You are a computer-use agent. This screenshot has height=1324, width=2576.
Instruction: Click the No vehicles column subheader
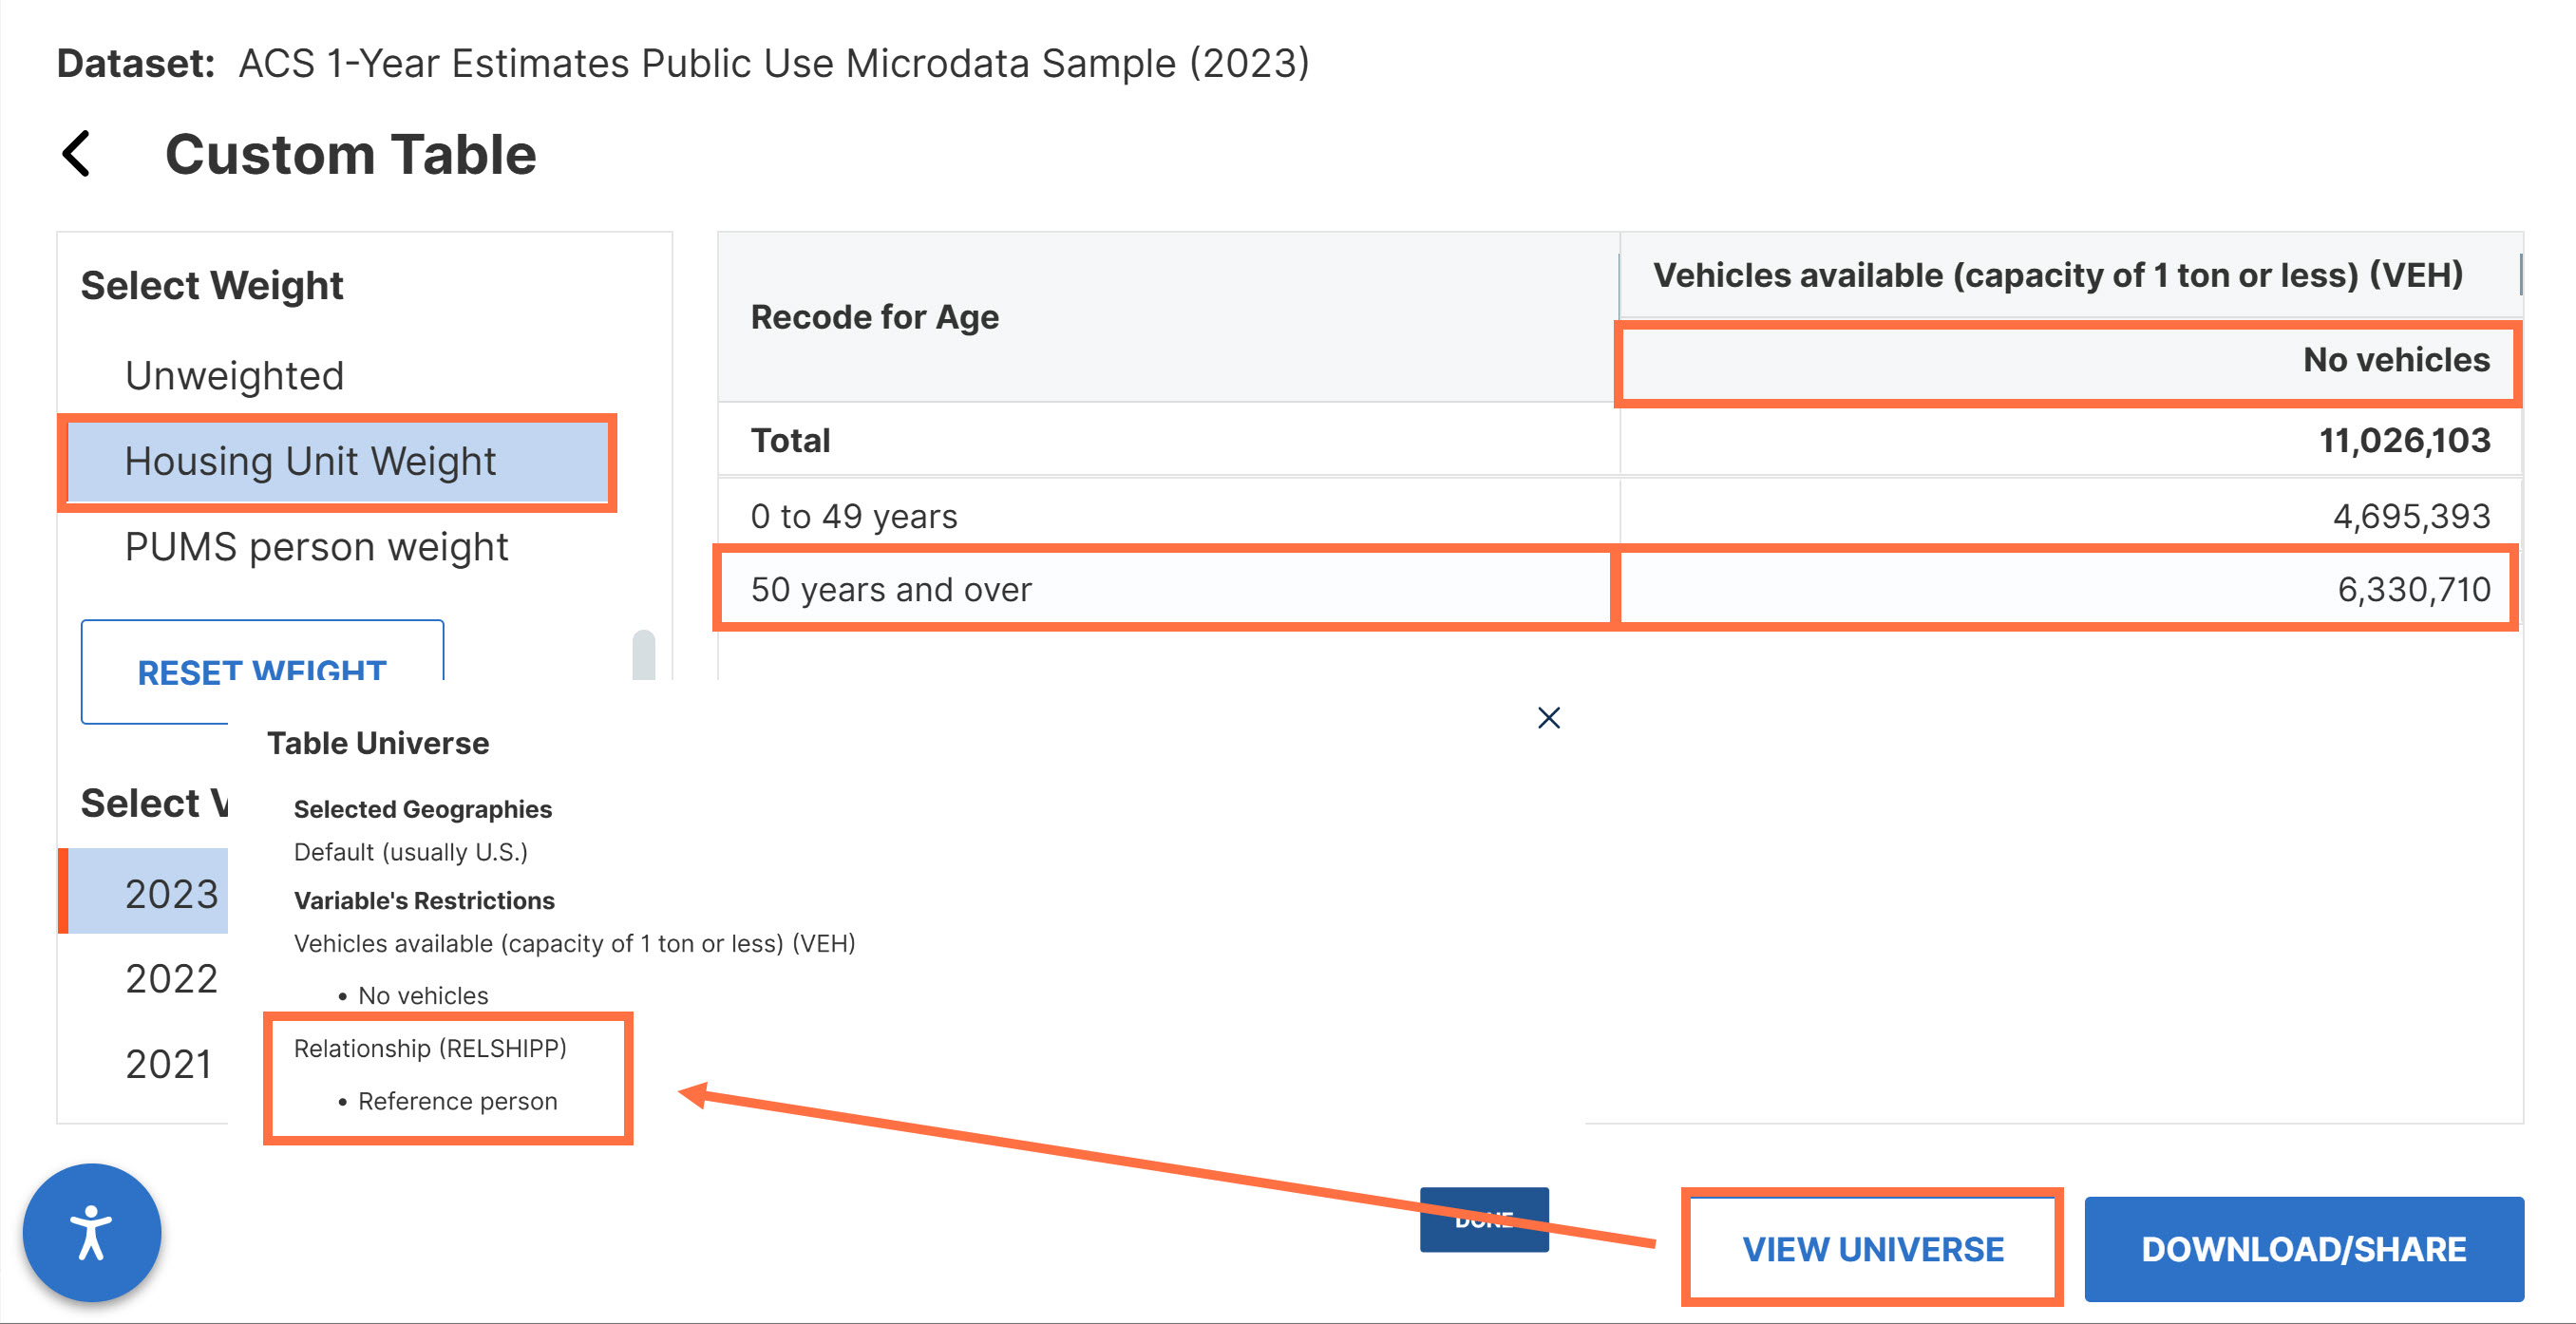2395,360
